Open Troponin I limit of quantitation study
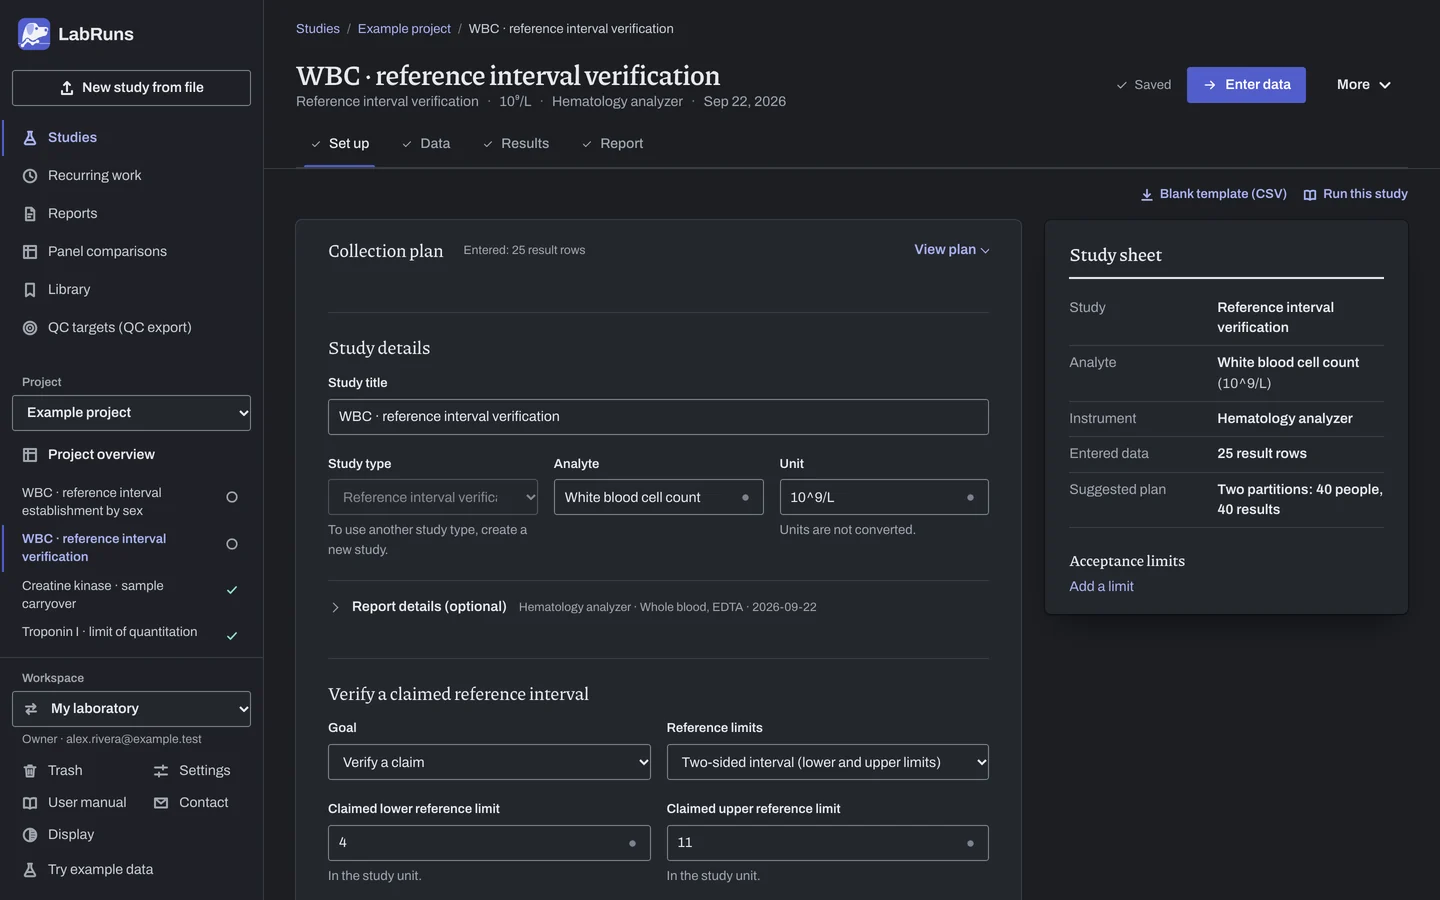Image resolution: width=1440 pixels, height=900 pixels. pos(110,632)
